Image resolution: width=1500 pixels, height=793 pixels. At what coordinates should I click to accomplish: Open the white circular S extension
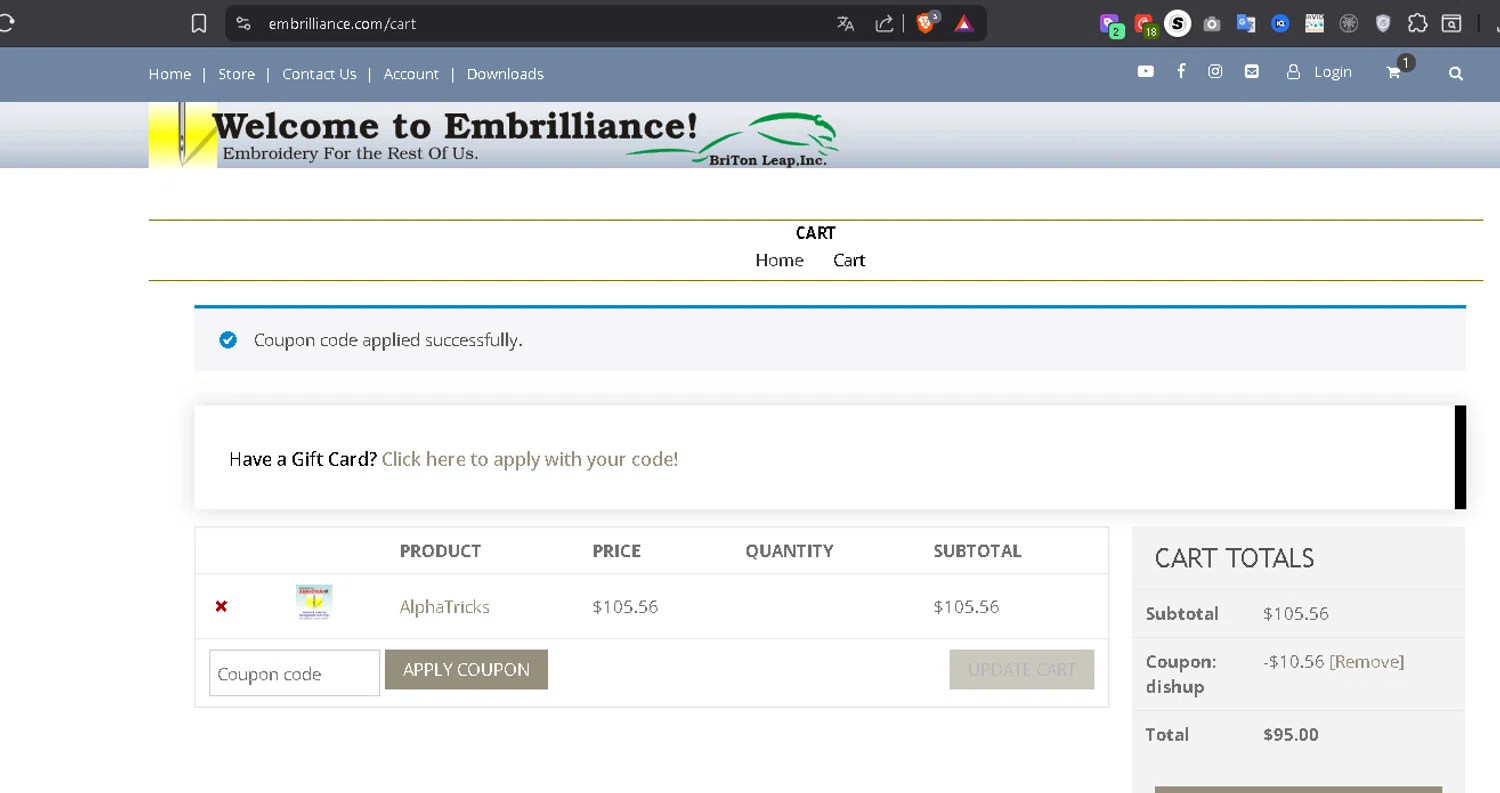click(1178, 23)
